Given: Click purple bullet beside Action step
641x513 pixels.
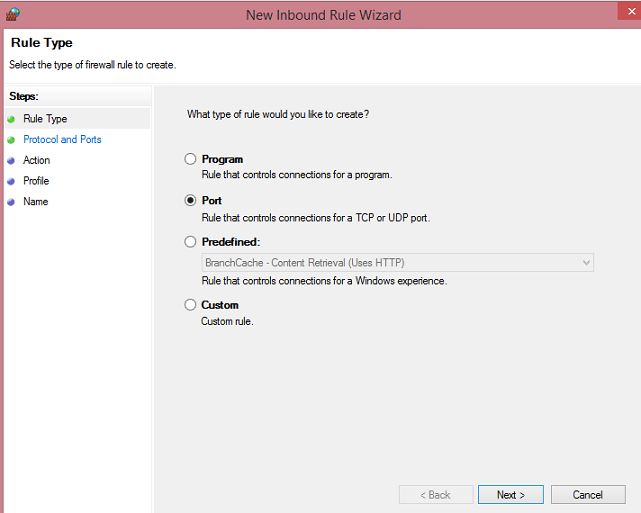Looking at the screenshot, I should (11, 161).
